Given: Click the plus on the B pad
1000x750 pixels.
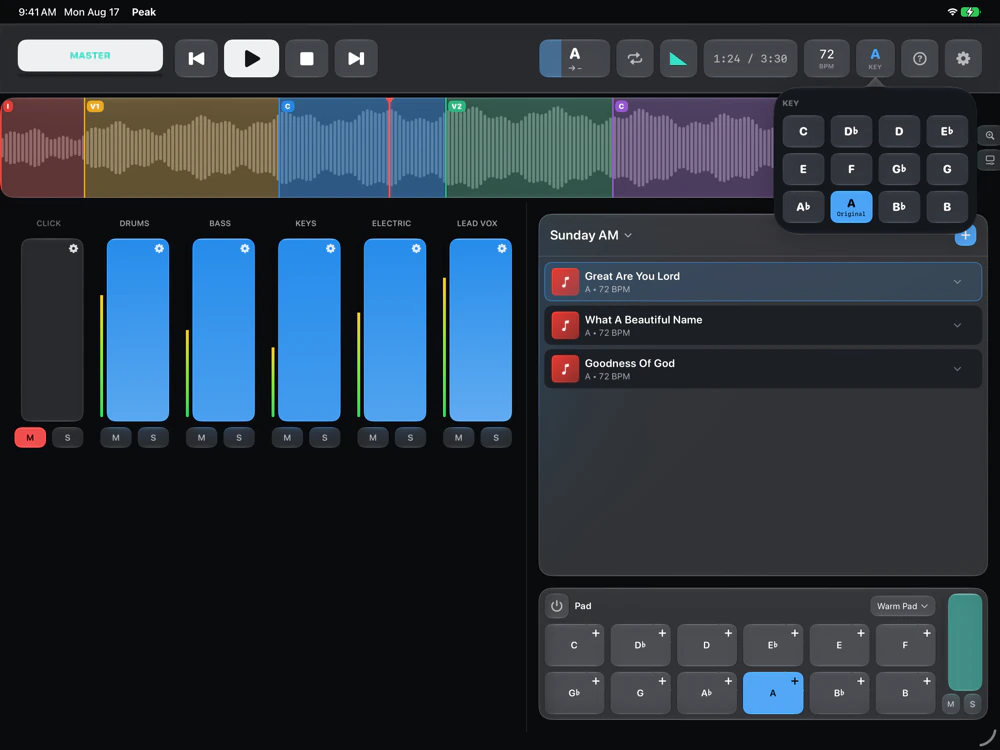Looking at the screenshot, I should [x=927, y=681].
